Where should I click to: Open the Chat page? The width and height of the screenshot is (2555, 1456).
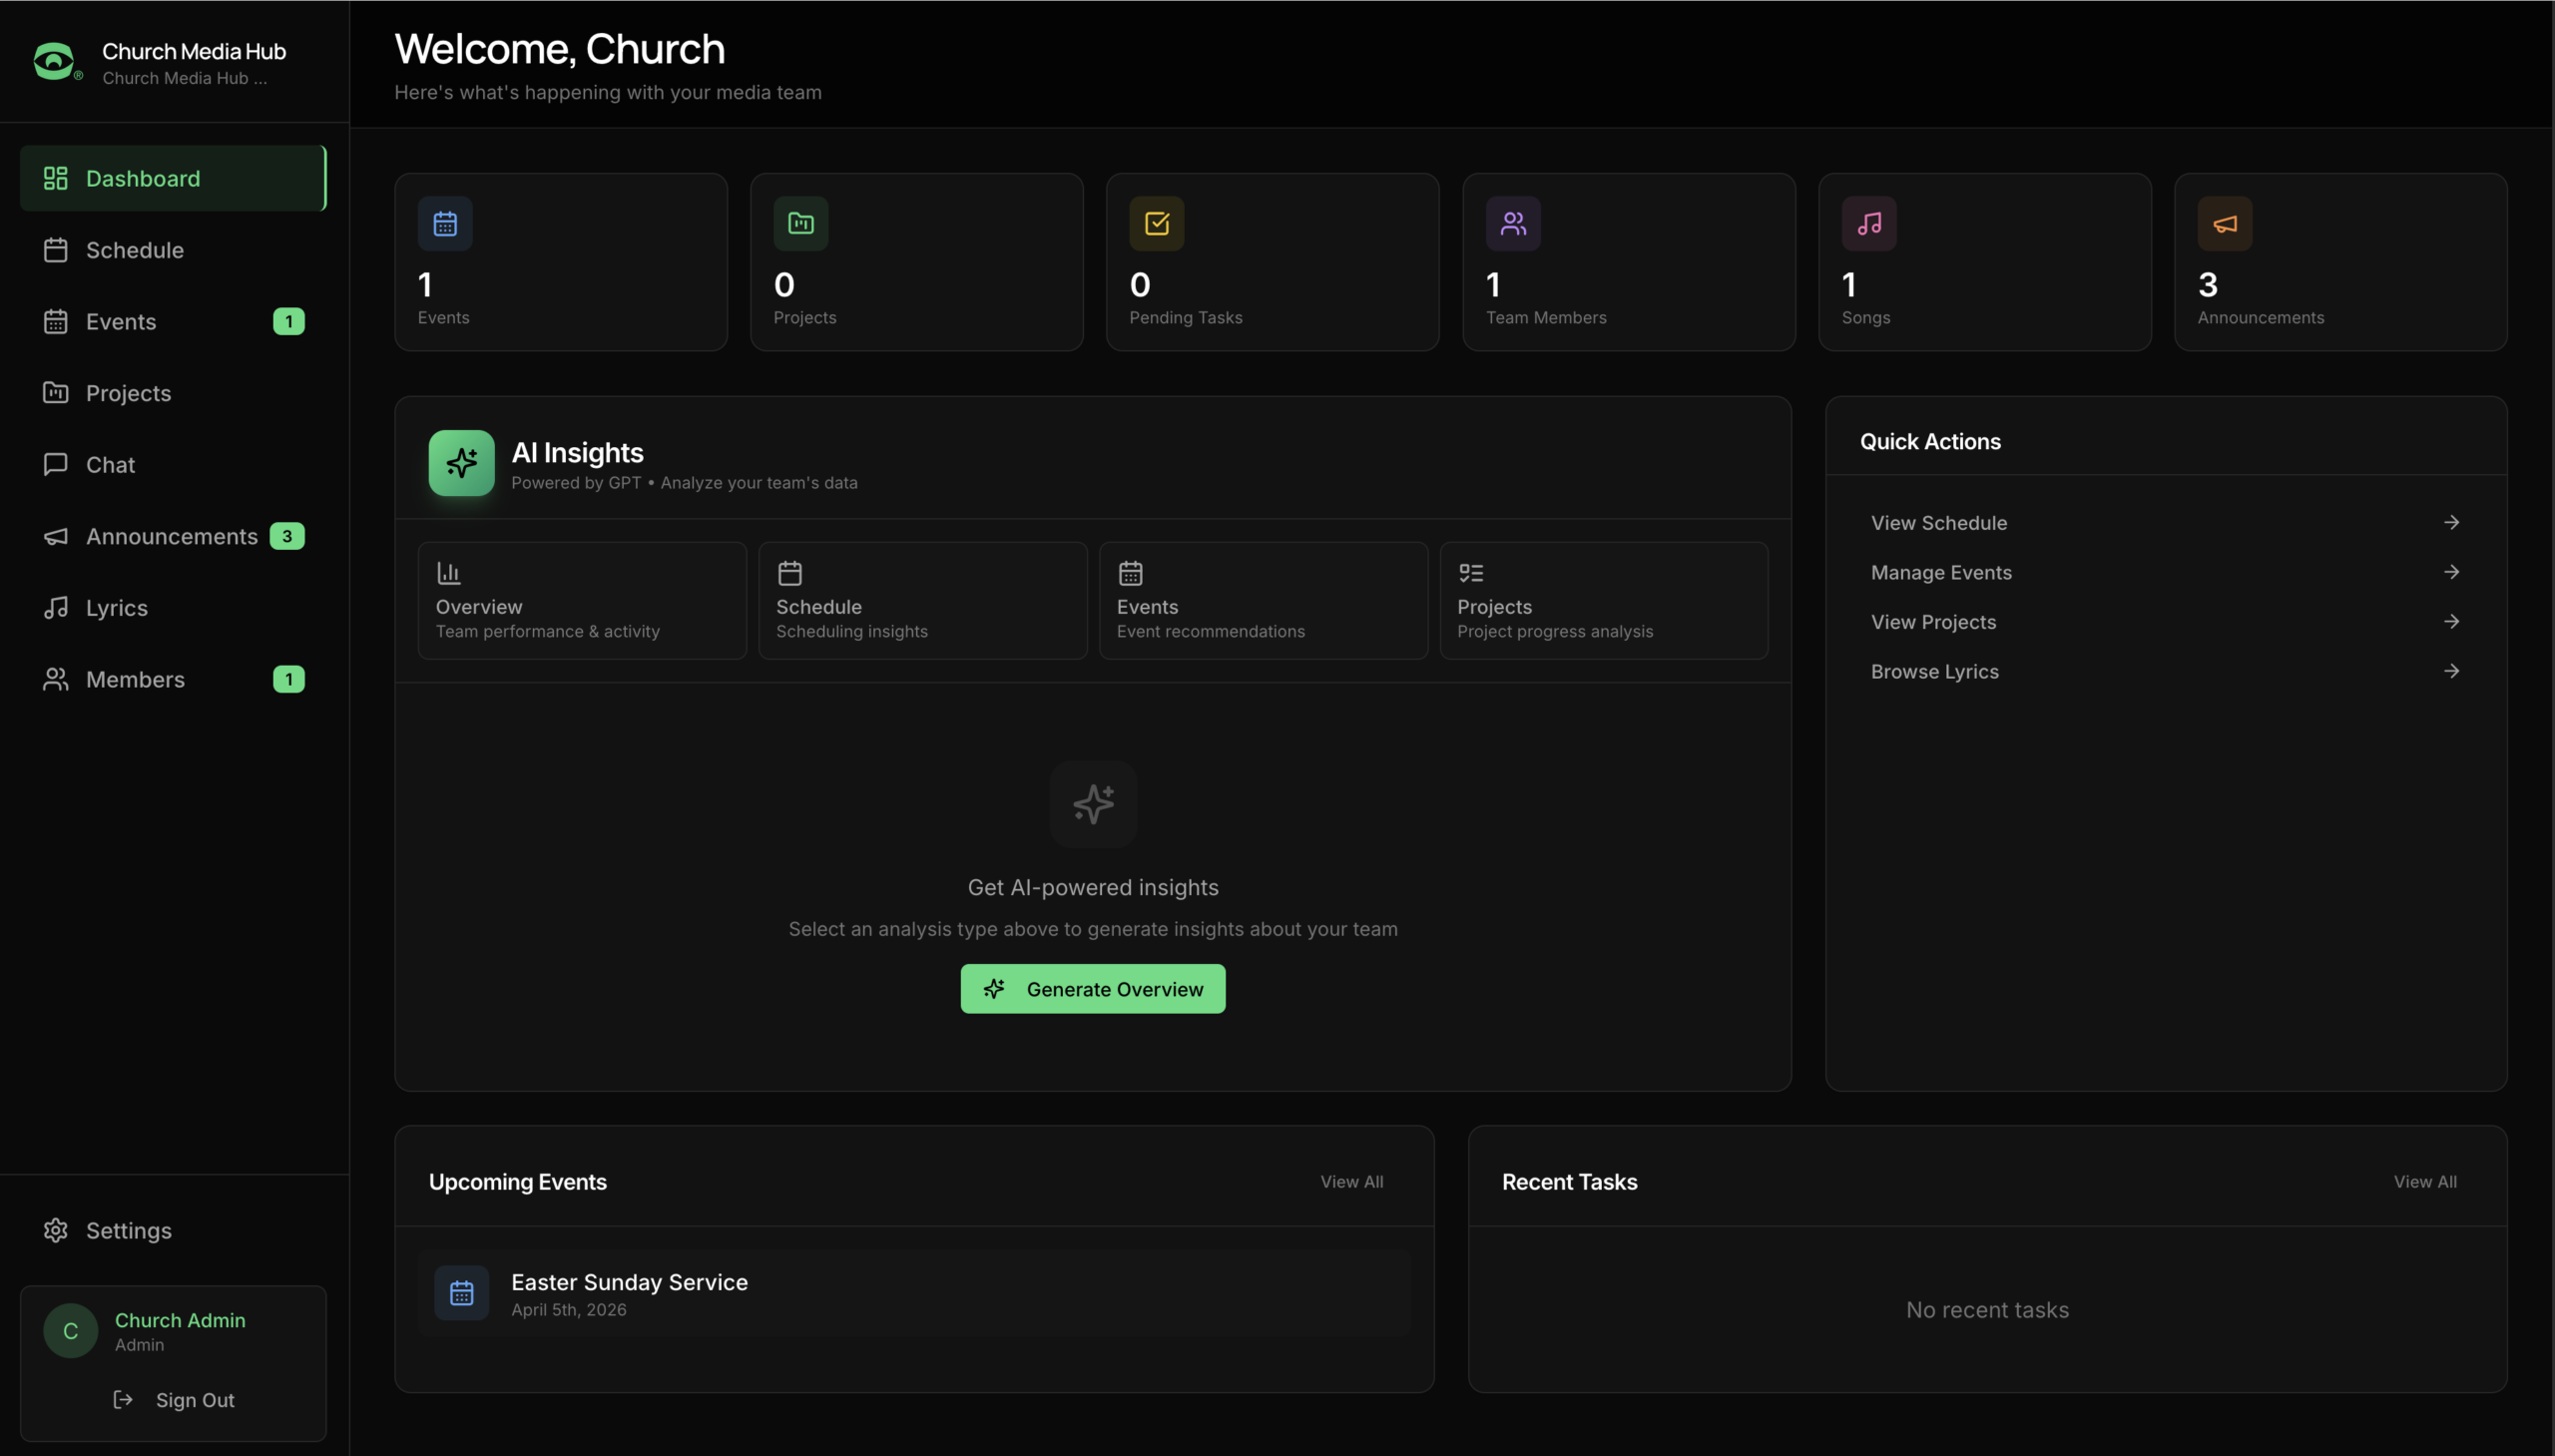pos(173,464)
